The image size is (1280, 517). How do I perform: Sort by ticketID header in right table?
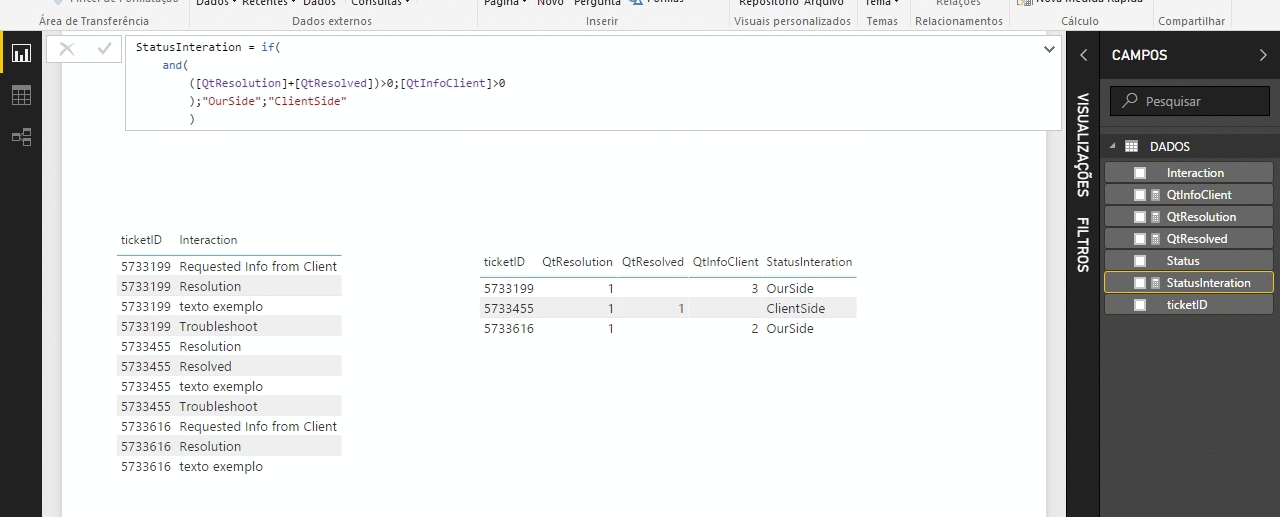click(x=504, y=262)
